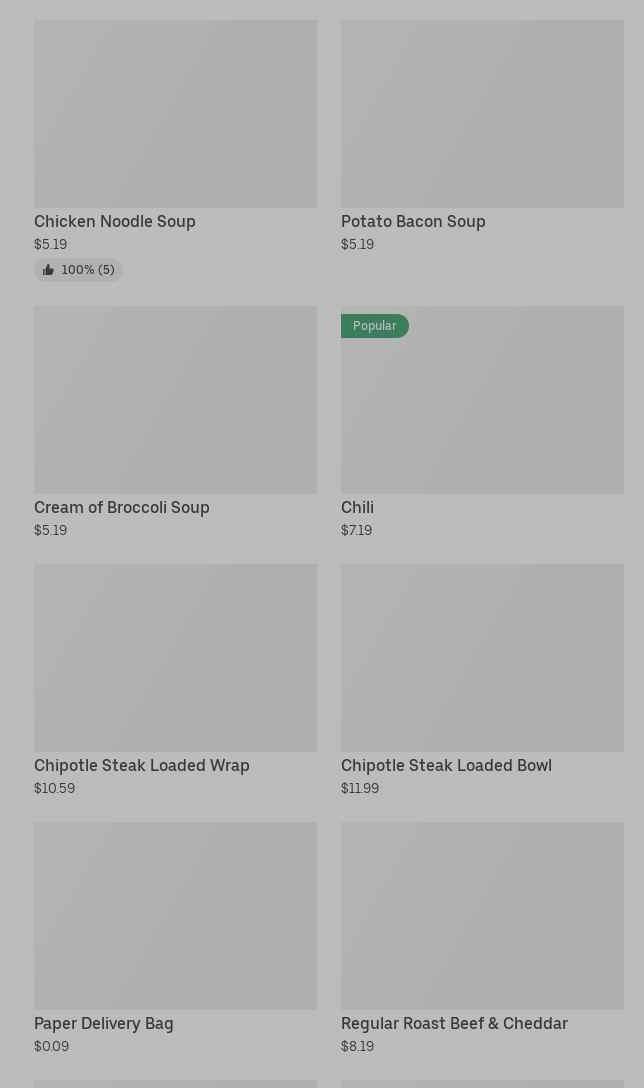The width and height of the screenshot is (644, 1088).
Task: Click the Regular Roast Beef & Cheddar title
Action: (x=454, y=1023)
